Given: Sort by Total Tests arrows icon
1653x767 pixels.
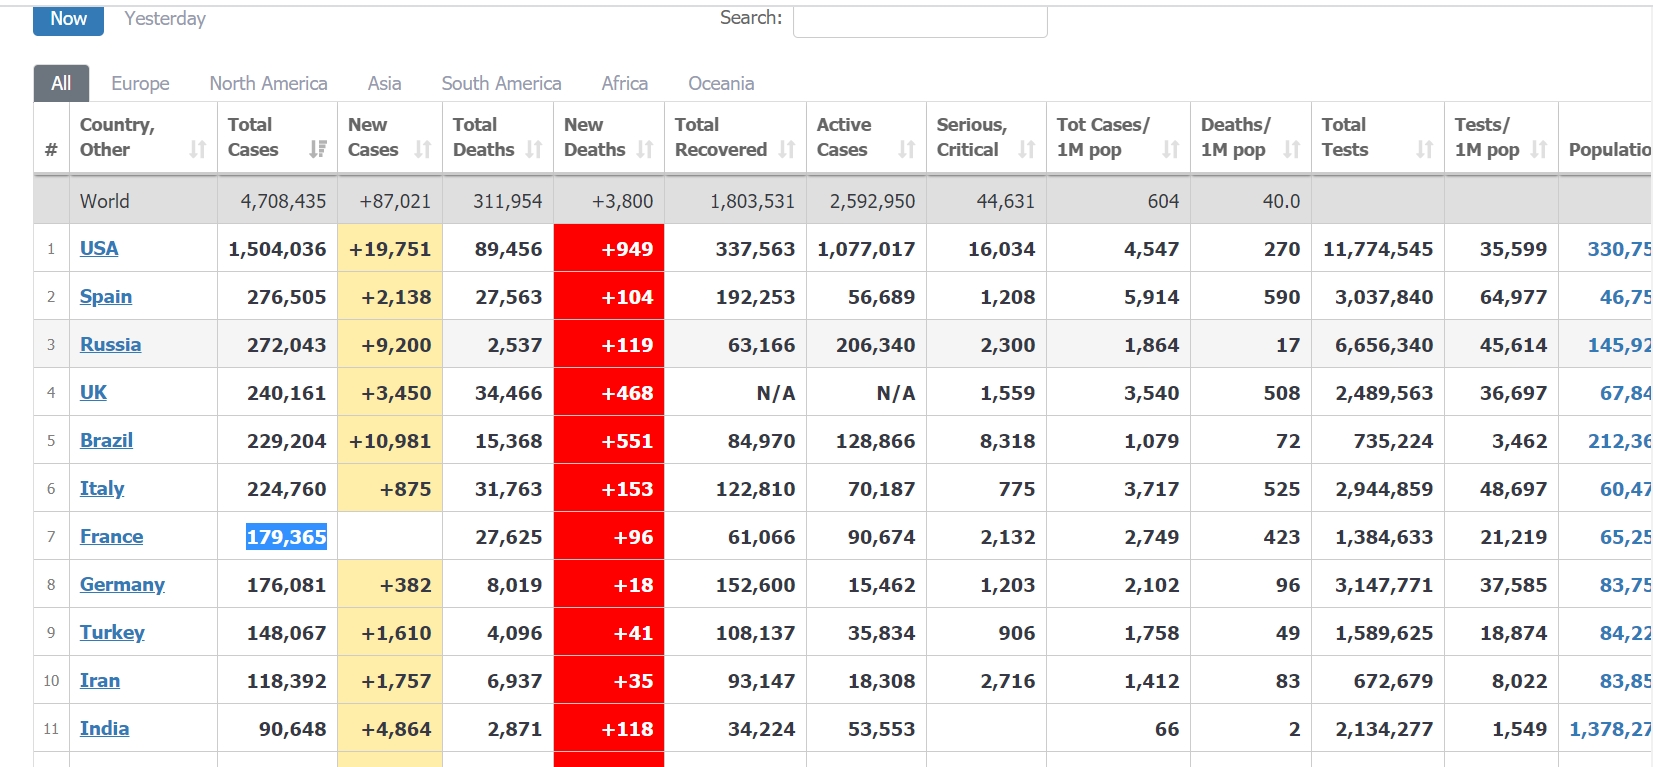Looking at the screenshot, I should (1425, 149).
